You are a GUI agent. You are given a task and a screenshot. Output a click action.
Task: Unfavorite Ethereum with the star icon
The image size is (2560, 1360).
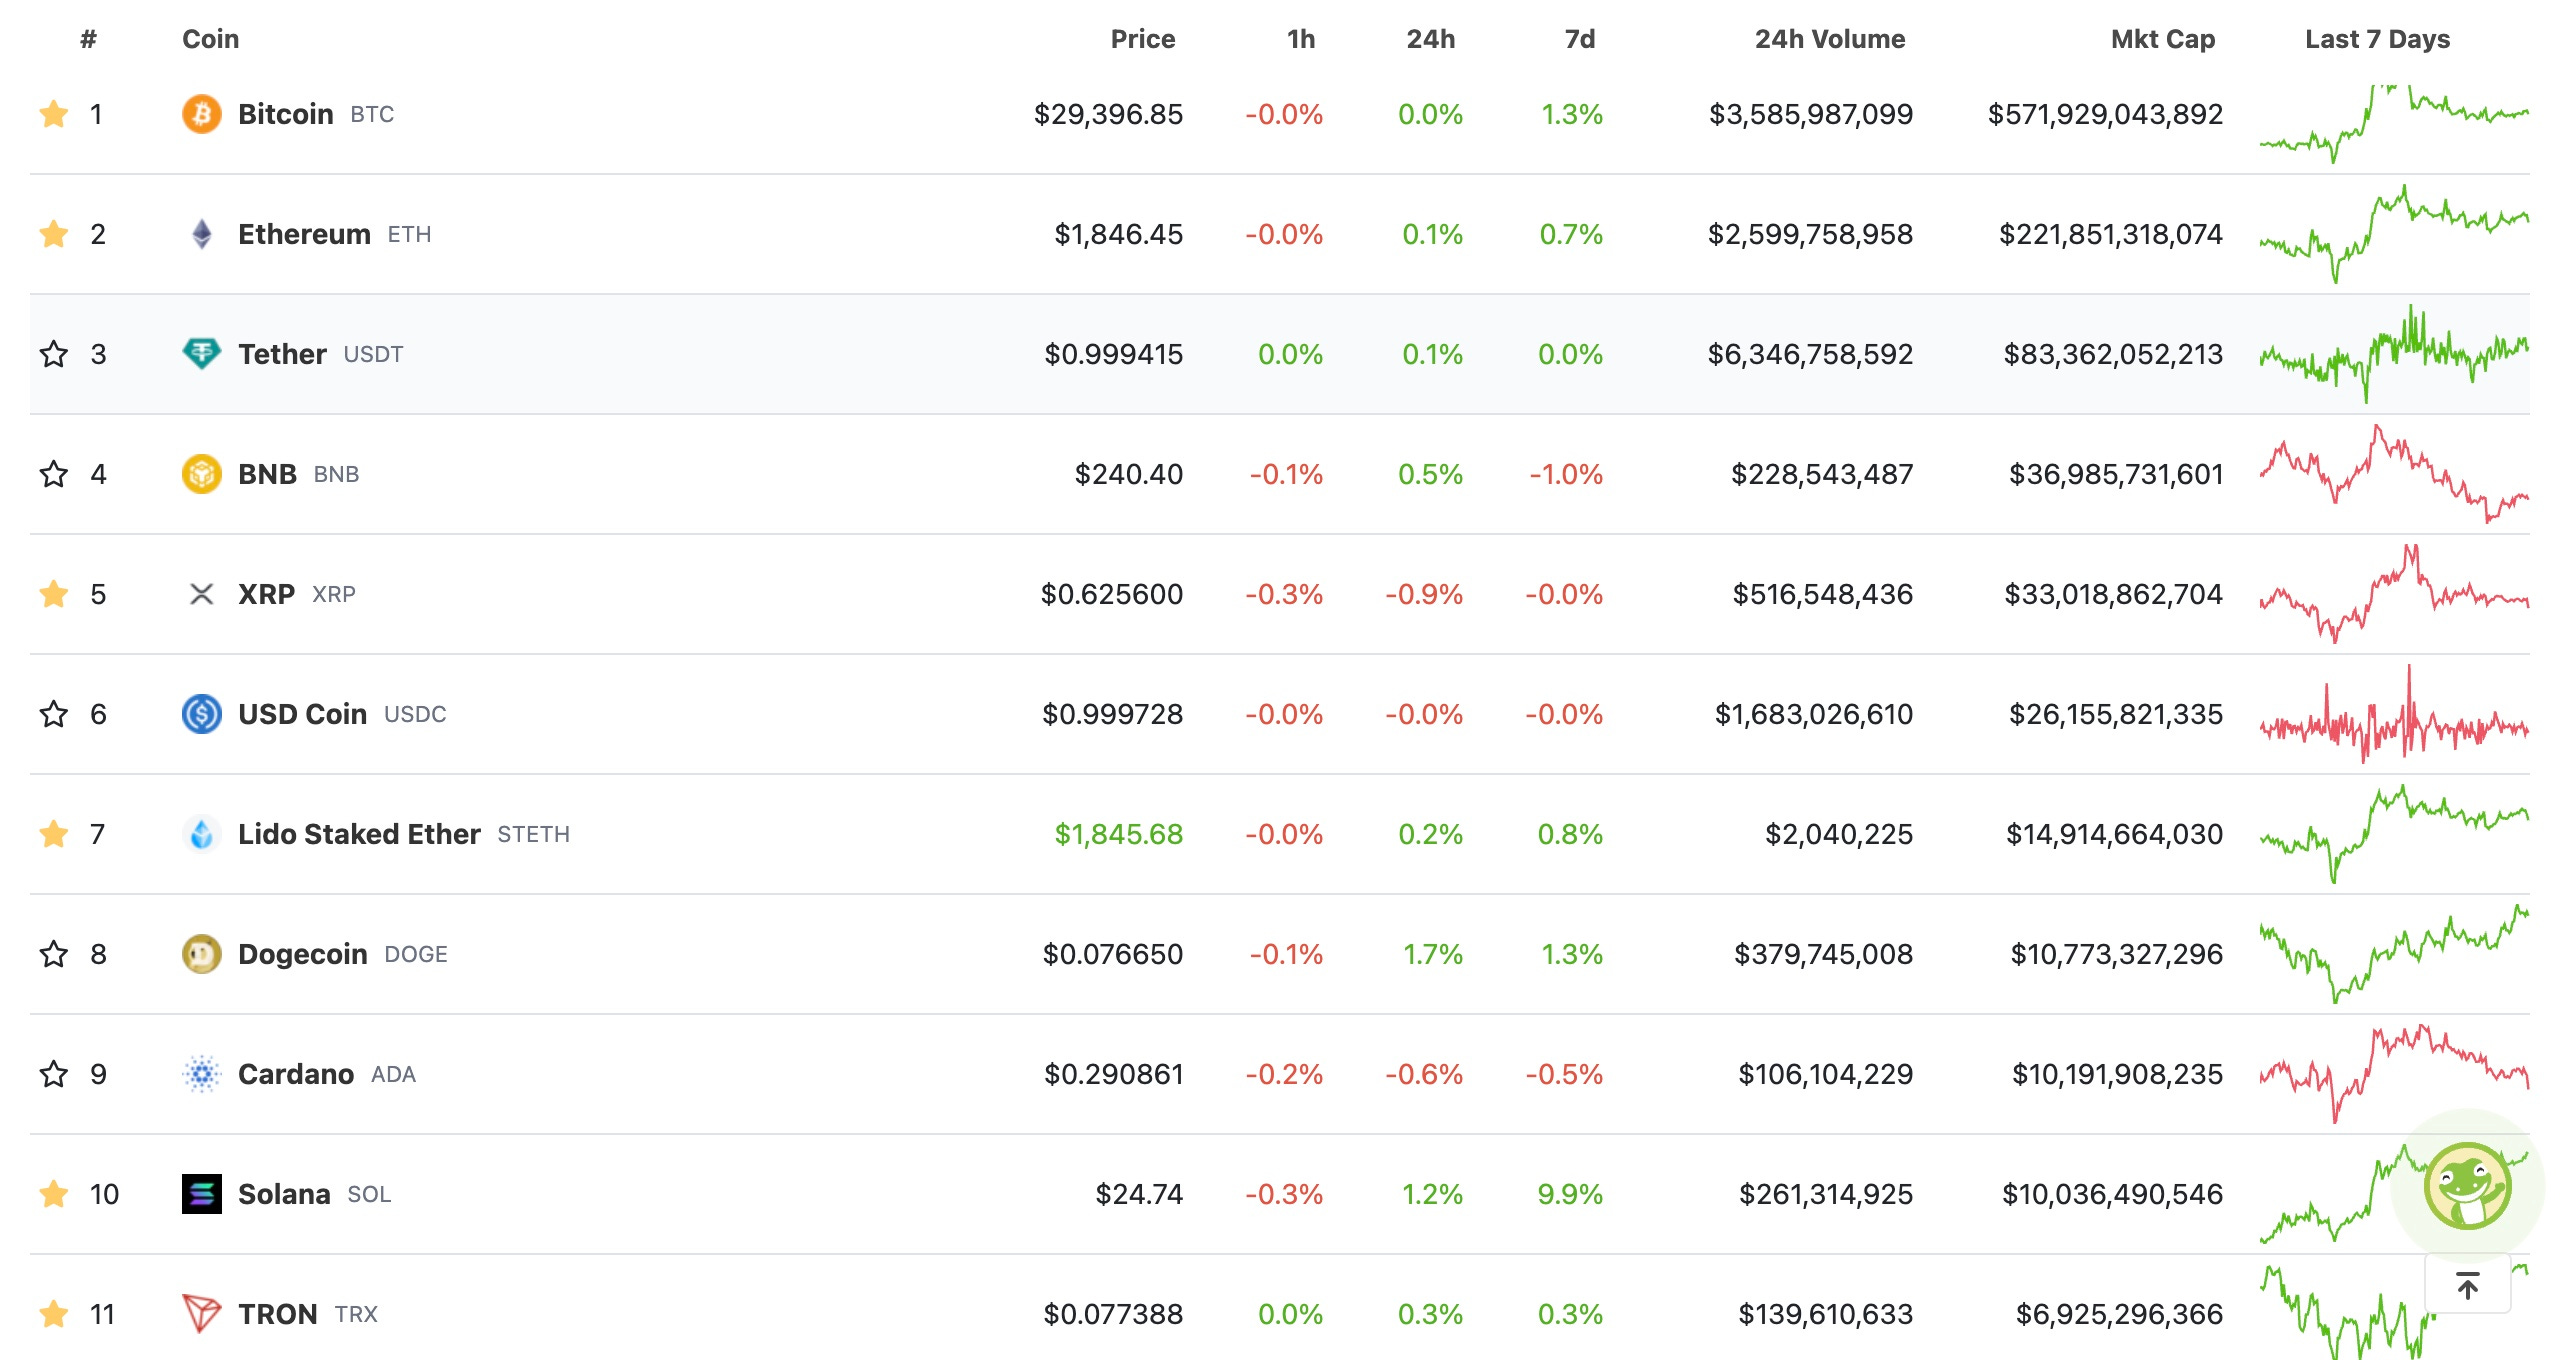(54, 234)
